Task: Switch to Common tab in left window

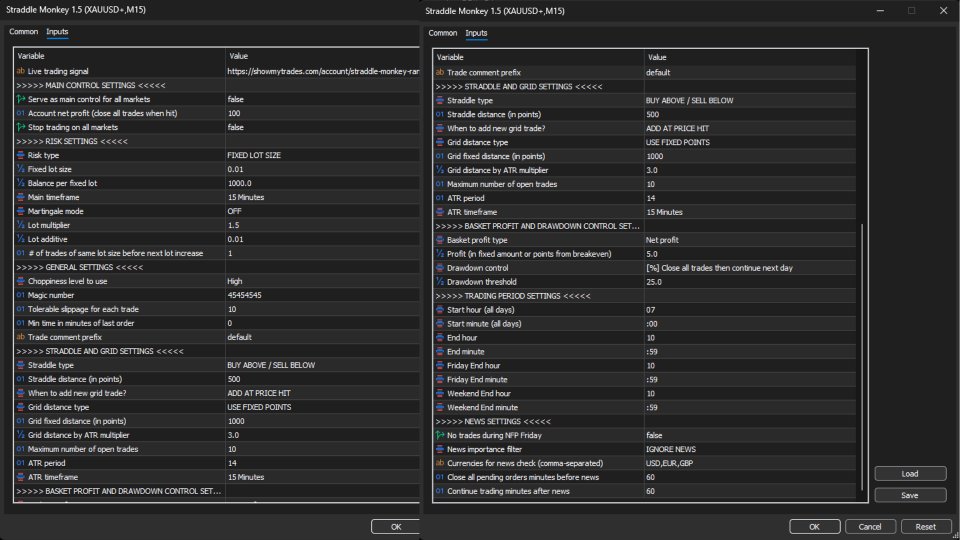Action: coord(23,32)
